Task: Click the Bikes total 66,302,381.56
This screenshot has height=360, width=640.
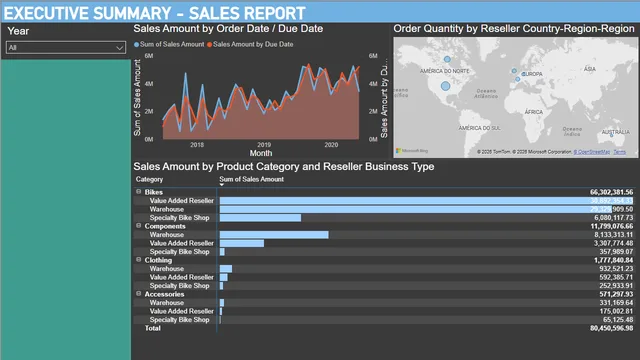Action: point(611,192)
